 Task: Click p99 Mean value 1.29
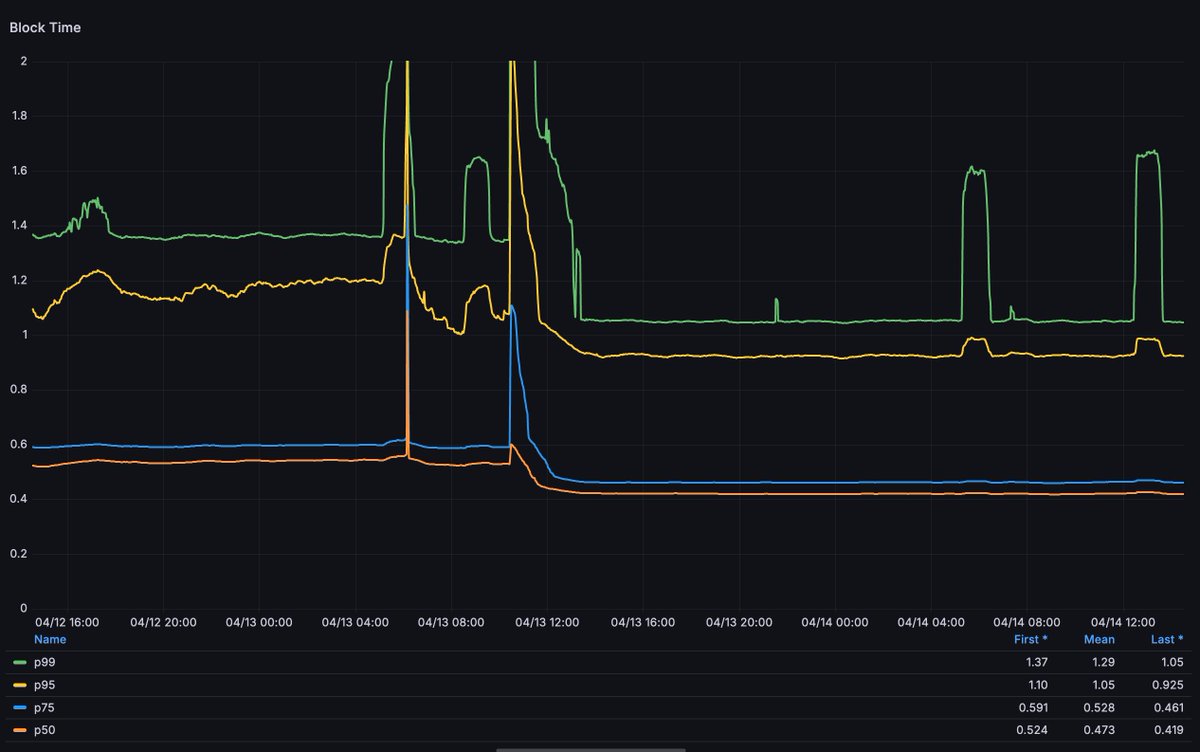tap(1103, 662)
